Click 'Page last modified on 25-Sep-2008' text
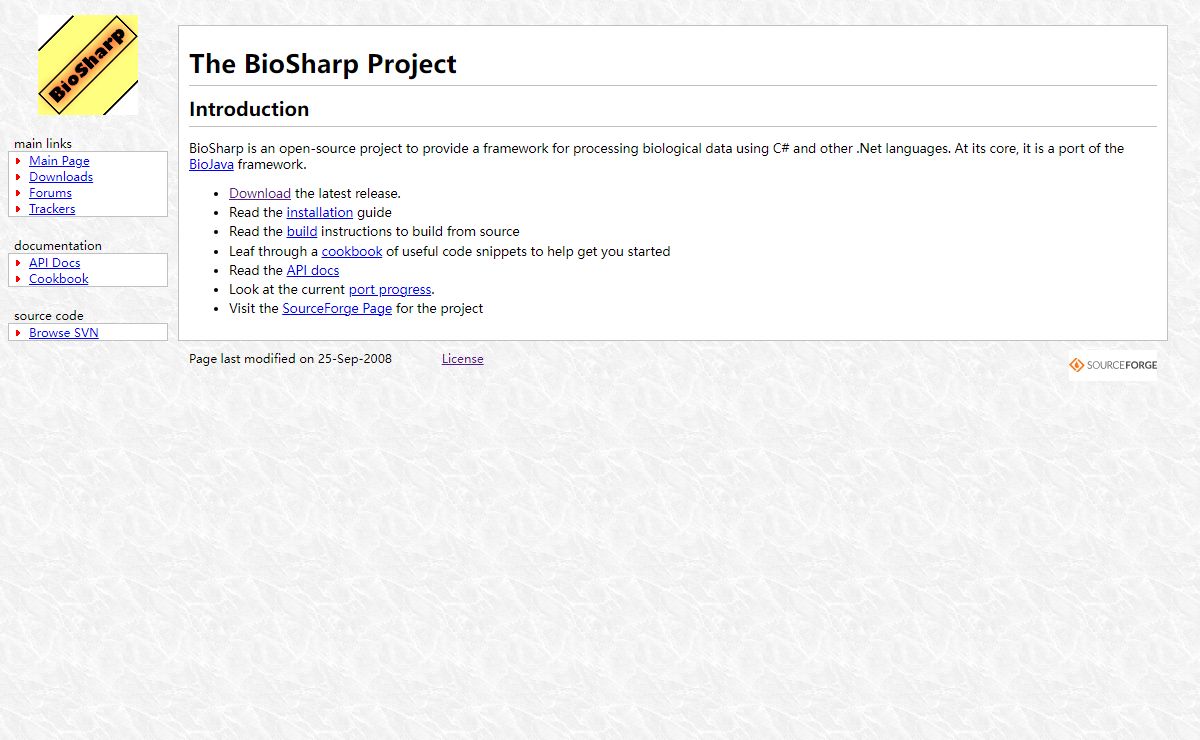This screenshot has height=740, width=1200. pyautogui.click(x=290, y=359)
